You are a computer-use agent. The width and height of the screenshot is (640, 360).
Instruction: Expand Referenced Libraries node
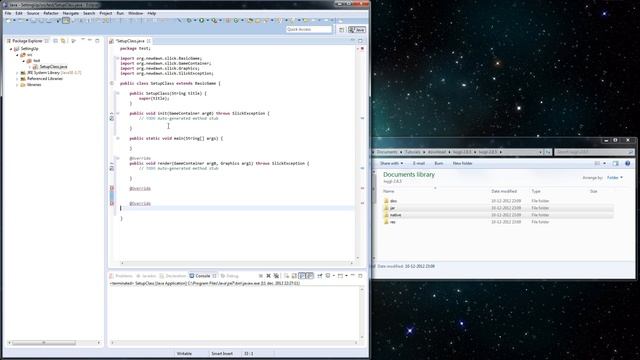17,79
